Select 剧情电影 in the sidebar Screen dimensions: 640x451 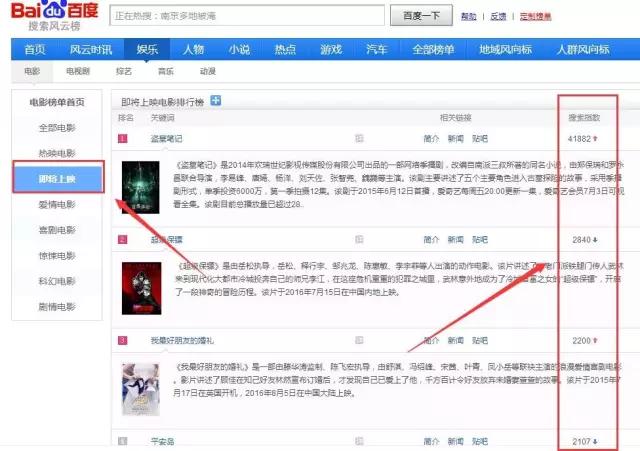[57, 307]
